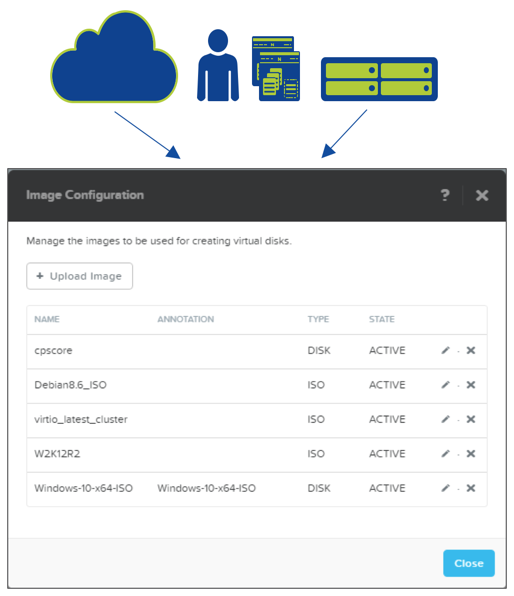The height and width of the screenshot is (596, 514).
Task: Select the Debian8.6_ISO name cell
Action: coord(70,385)
